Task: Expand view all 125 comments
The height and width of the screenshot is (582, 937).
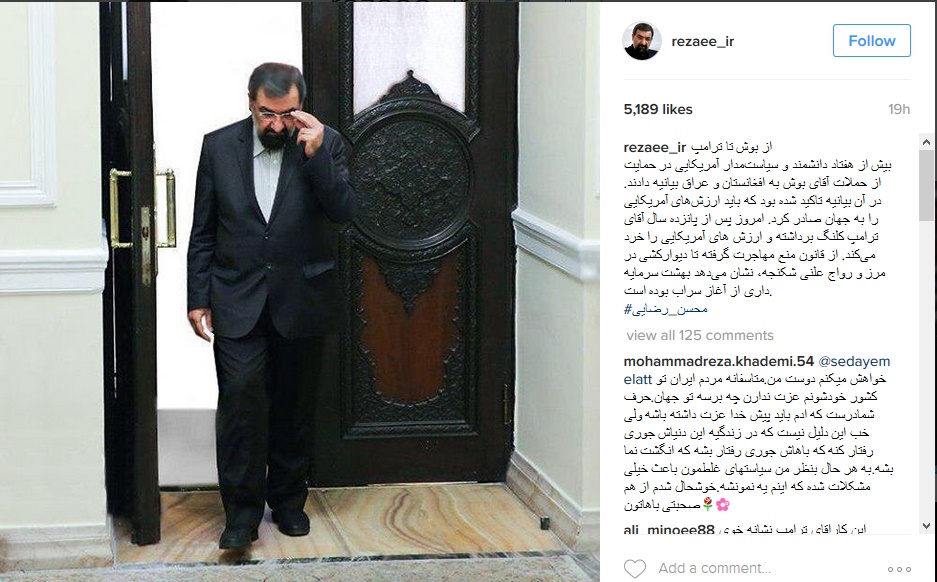Action: pos(700,335)
